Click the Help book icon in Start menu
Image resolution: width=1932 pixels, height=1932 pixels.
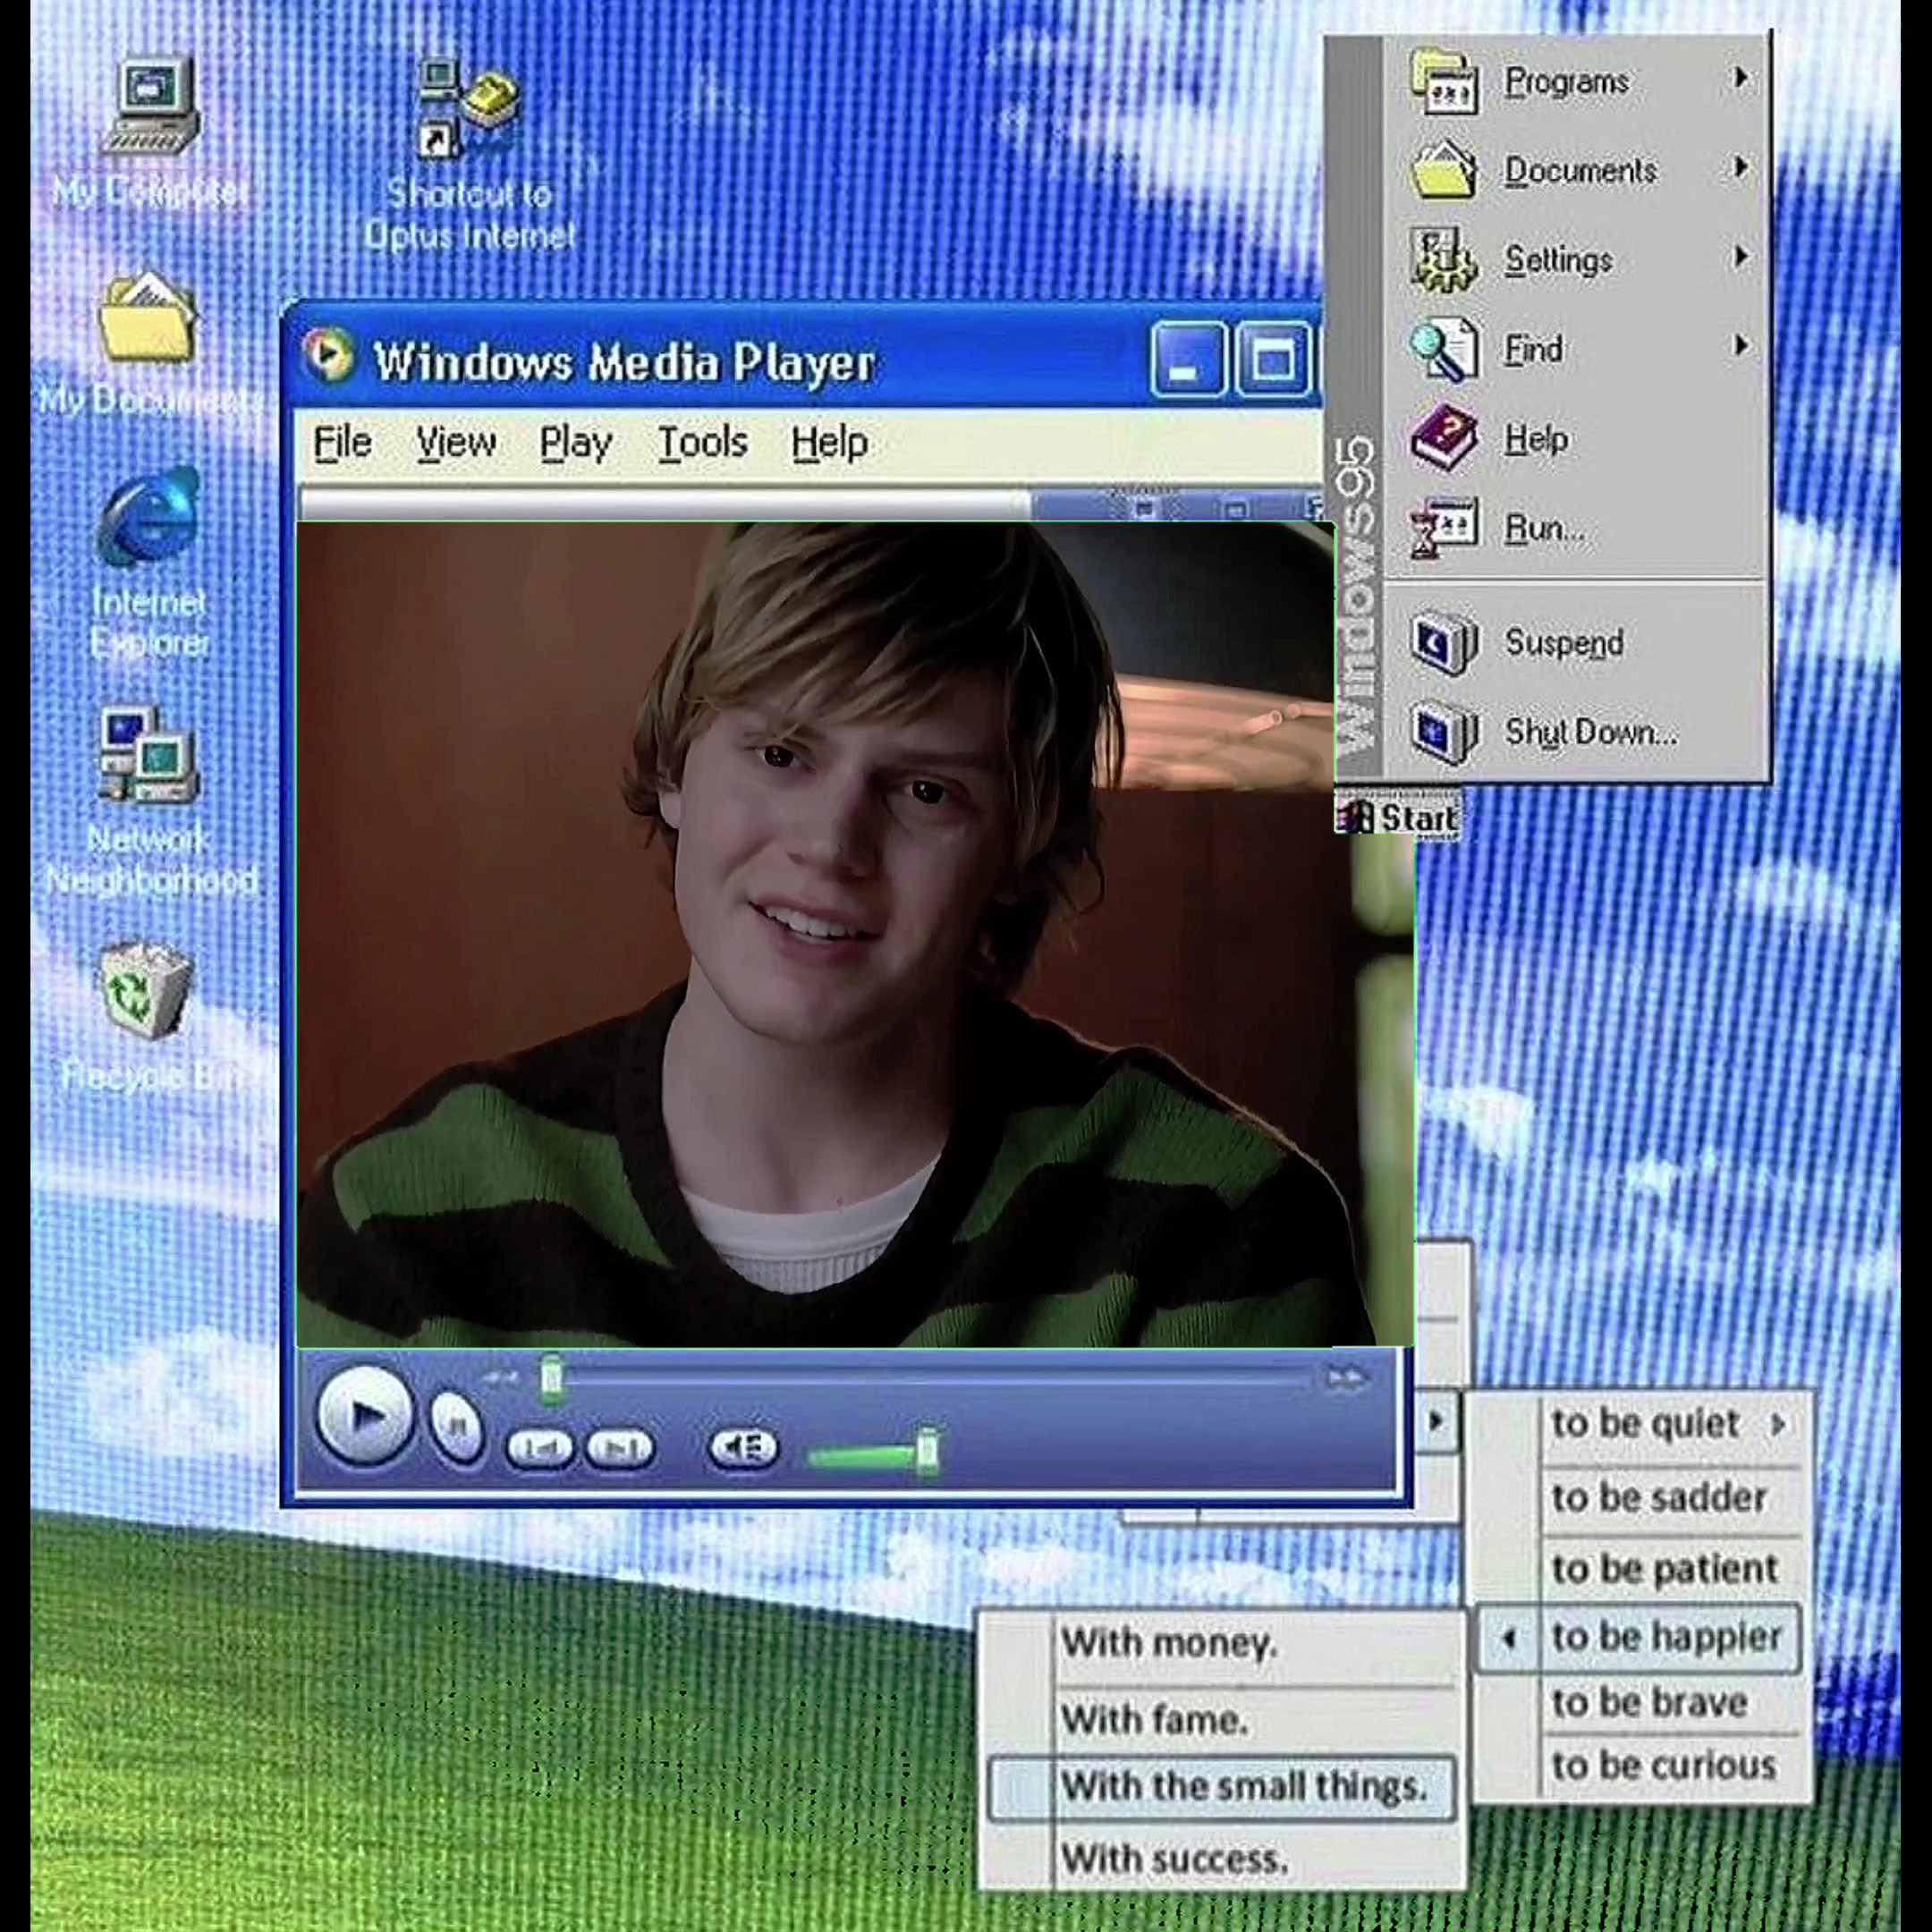[x=1444, y=438]
